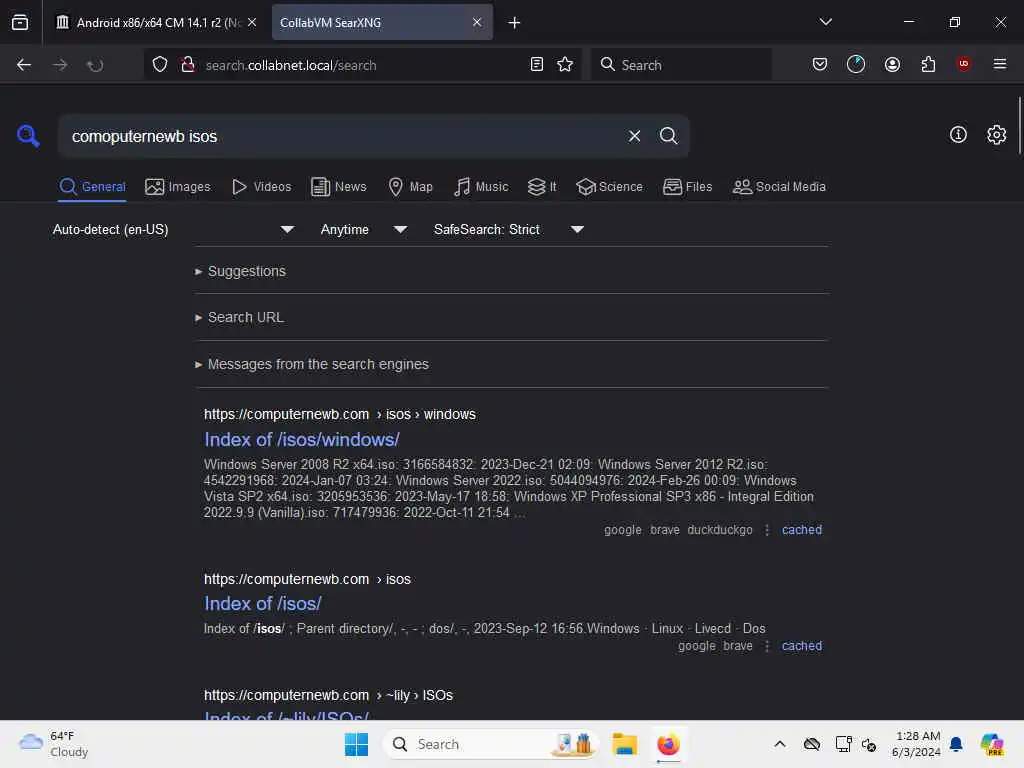Image resolution: width=1024 pixels, height=768 pixels.
Task: Expand the Search URL section
Action: click(x=239, y=317)
